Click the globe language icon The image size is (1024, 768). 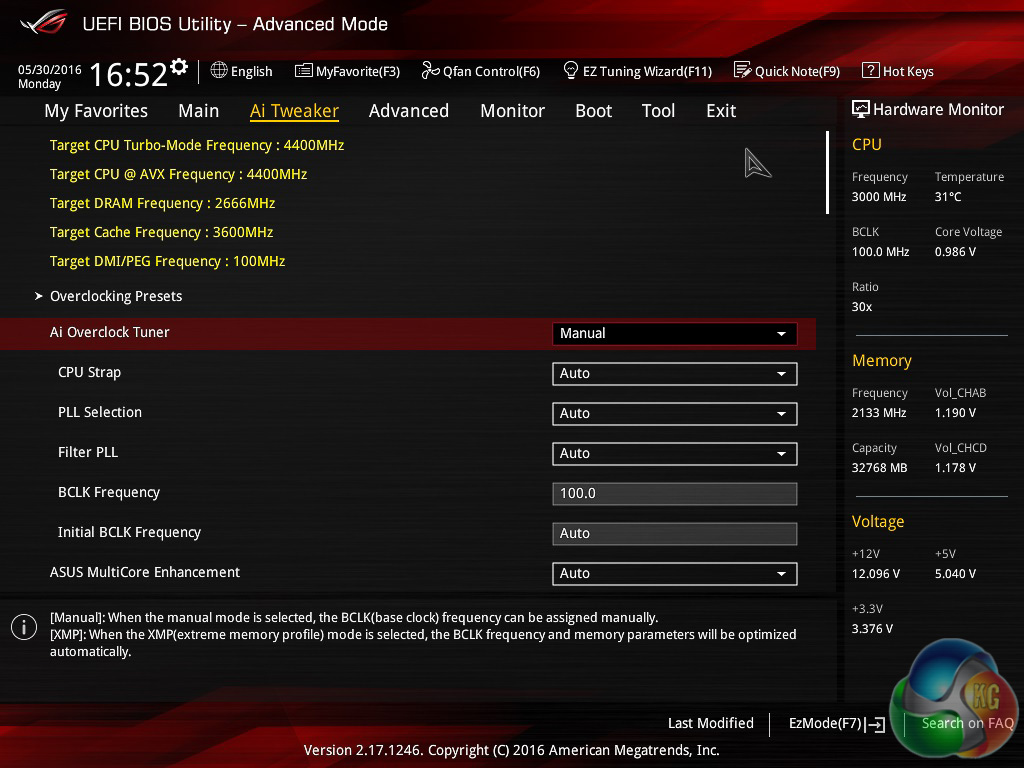tap(219, 70)
